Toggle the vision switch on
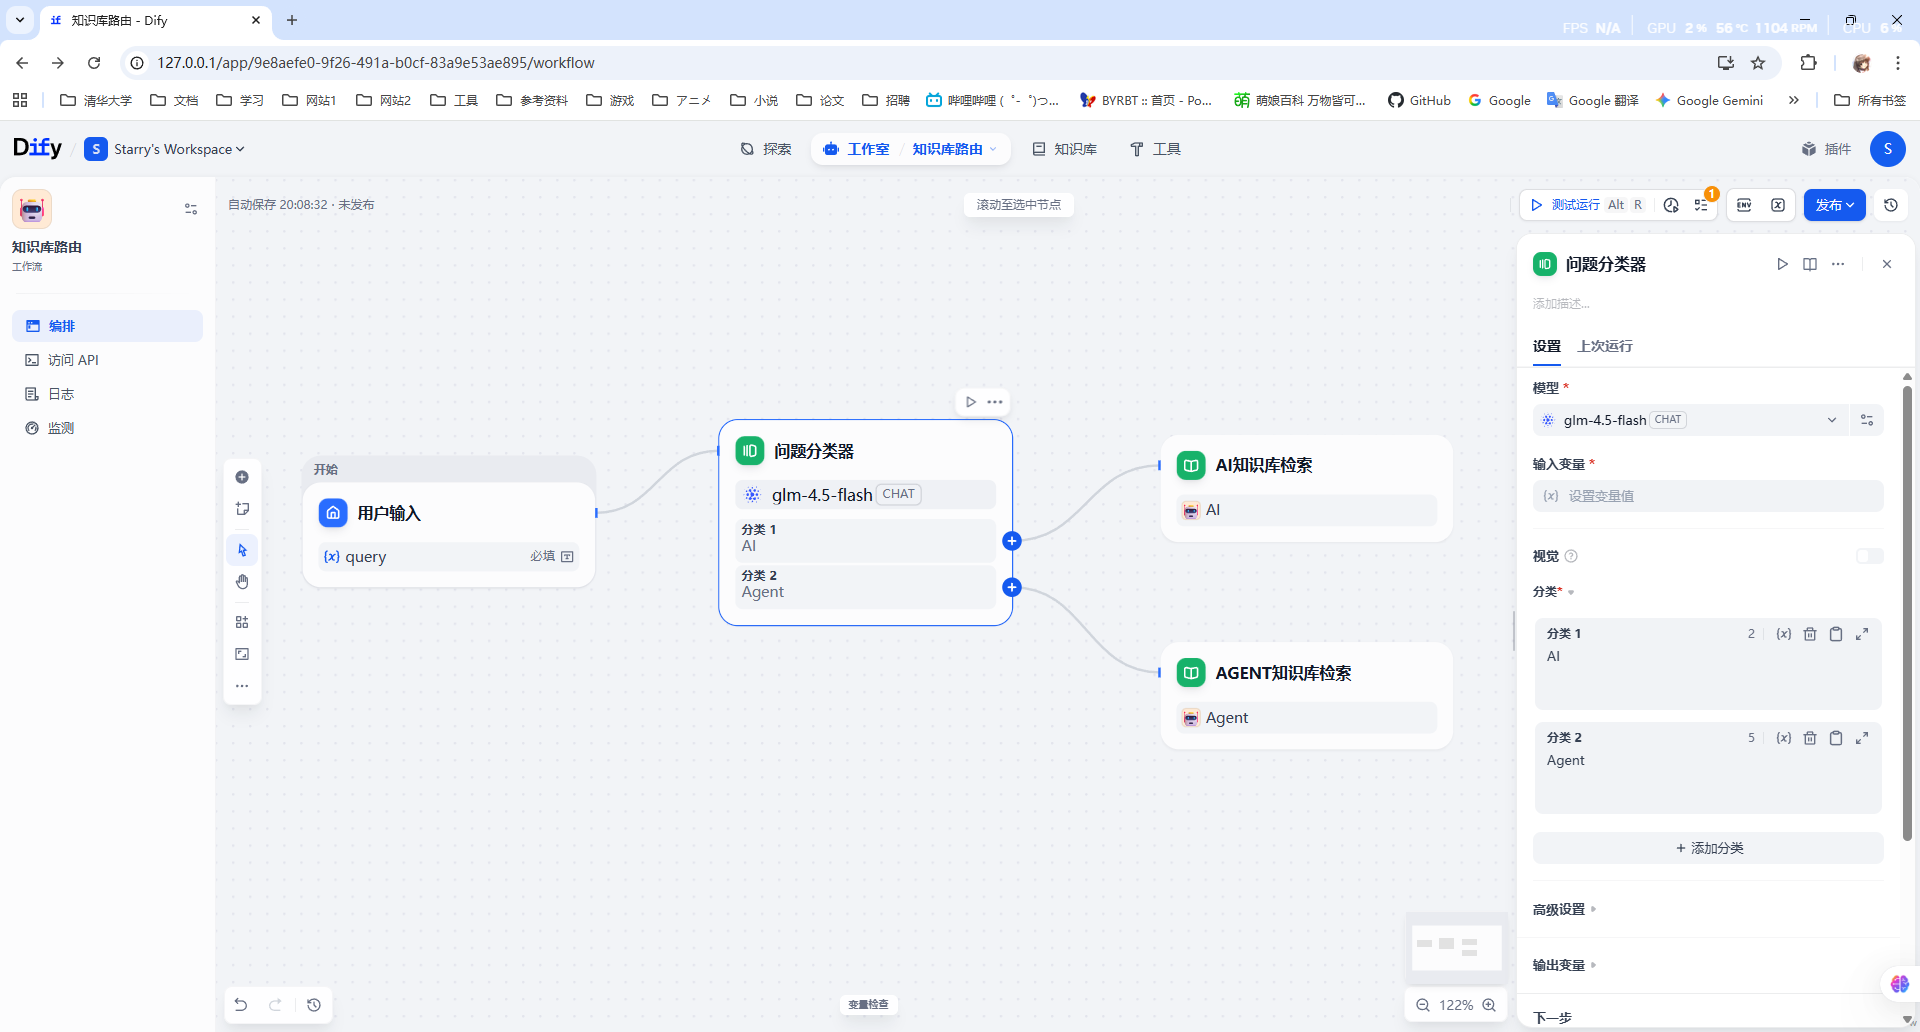The image size is (1920, 1032). tap(1869, 556)
